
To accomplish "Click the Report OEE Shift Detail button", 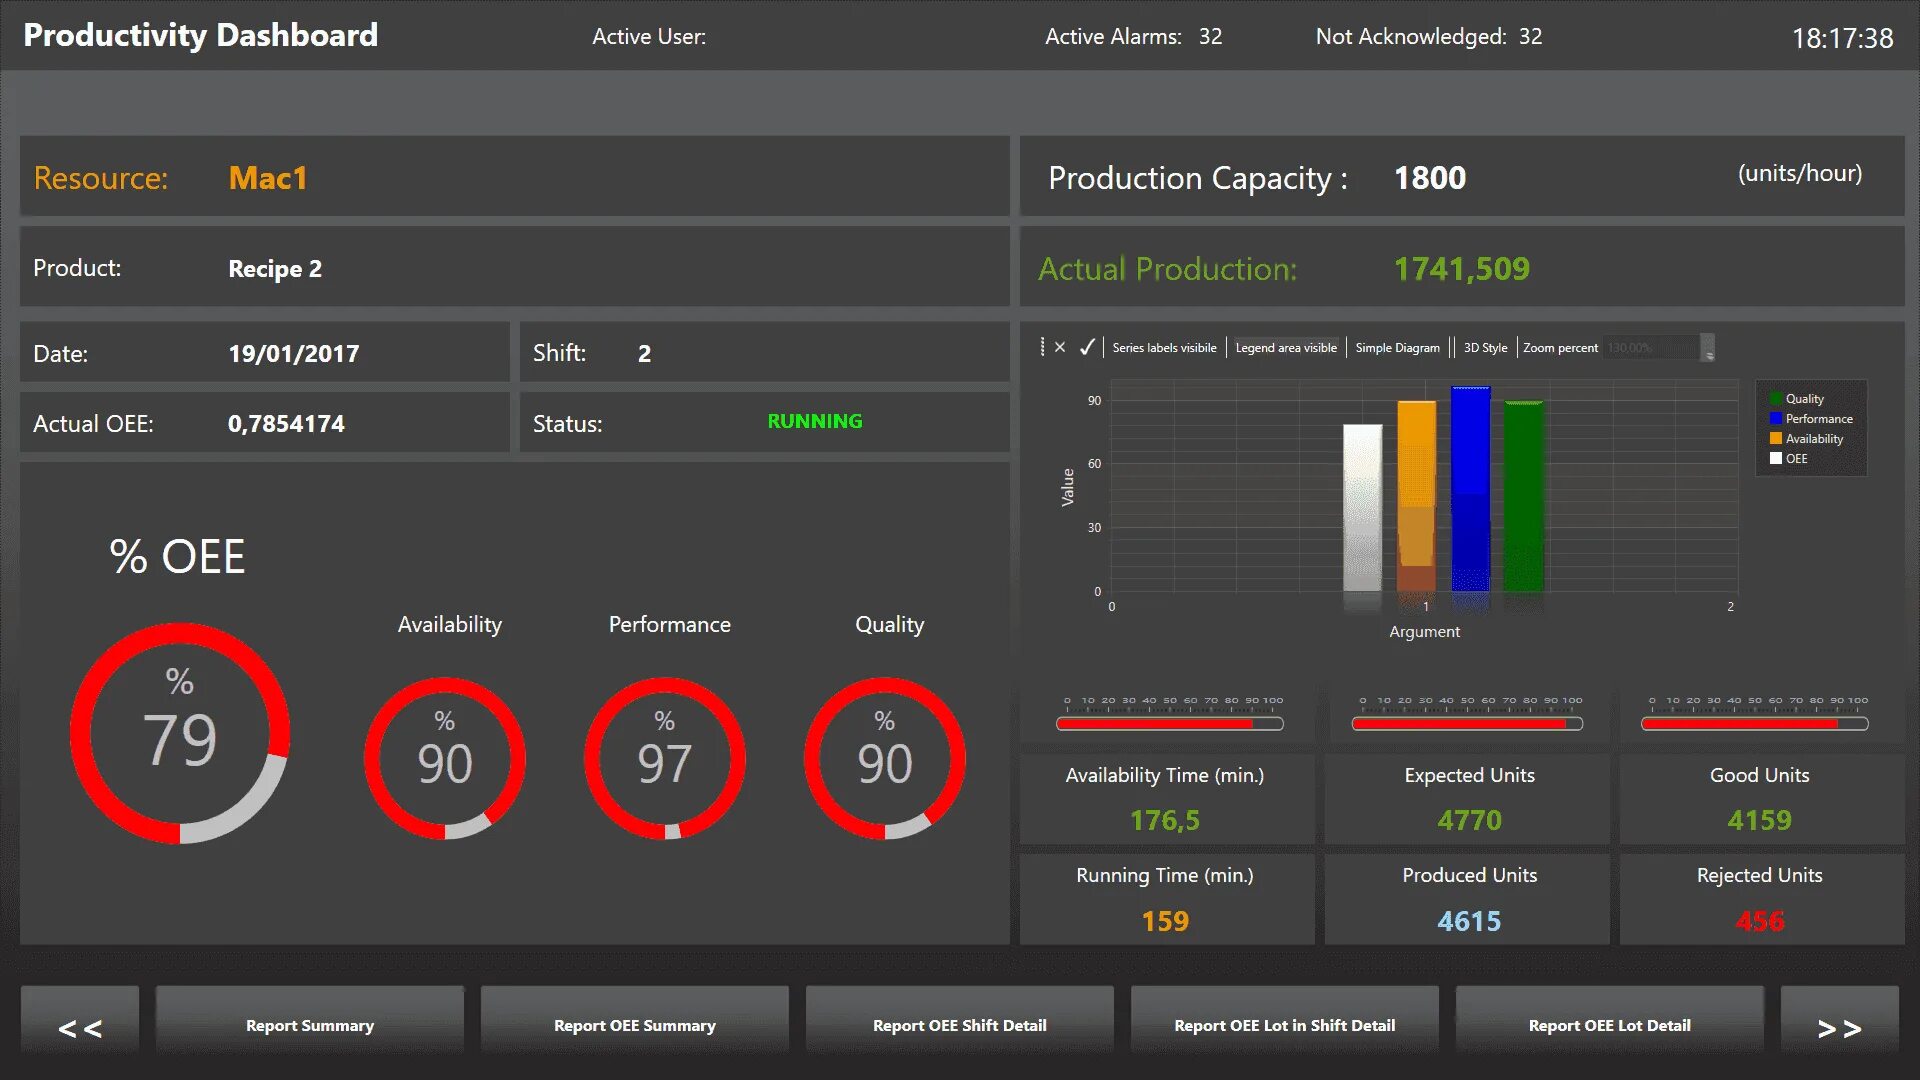I will 960,1027.
